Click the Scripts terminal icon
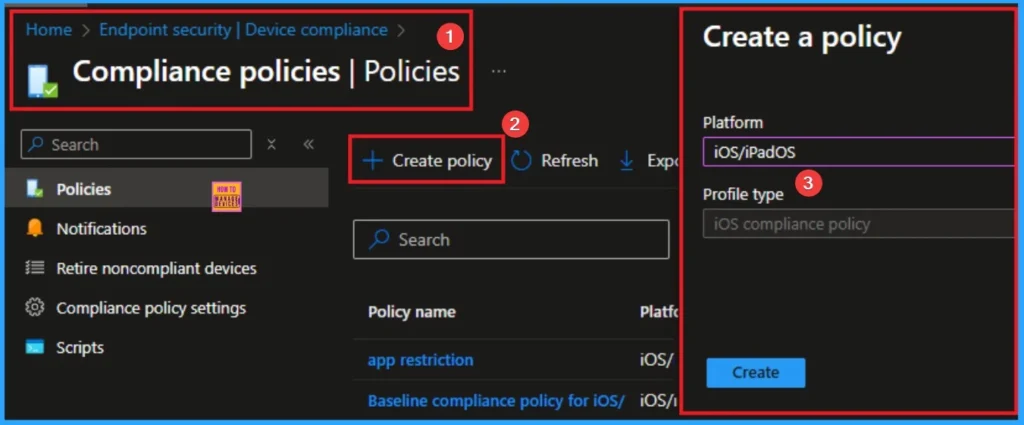The height and width of the screenshot is (425, 1024). pyautogui.click(x=35, y=347)
